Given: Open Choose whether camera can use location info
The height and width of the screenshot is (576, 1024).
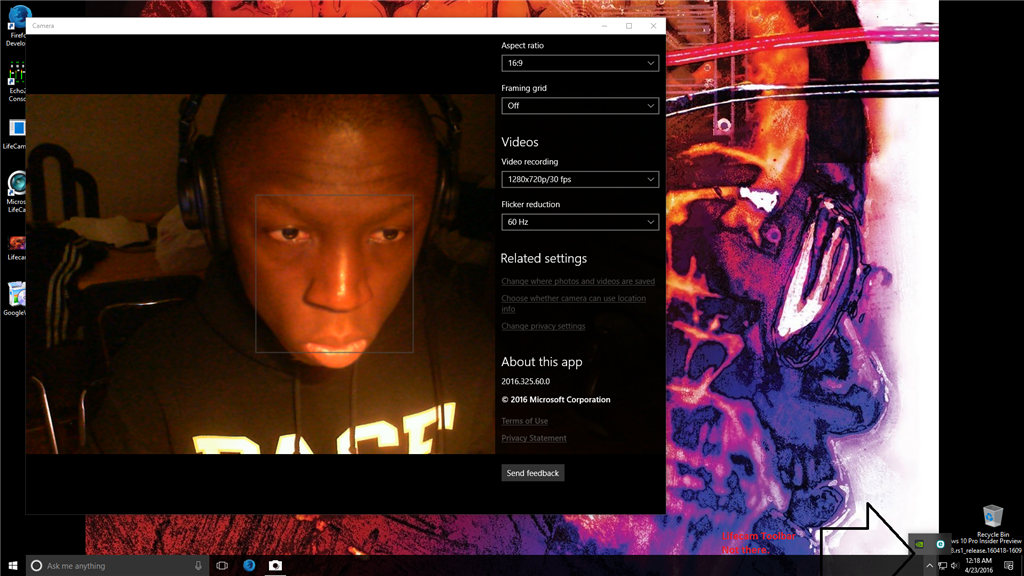Looking at the screenshot, I should [573, 304].
